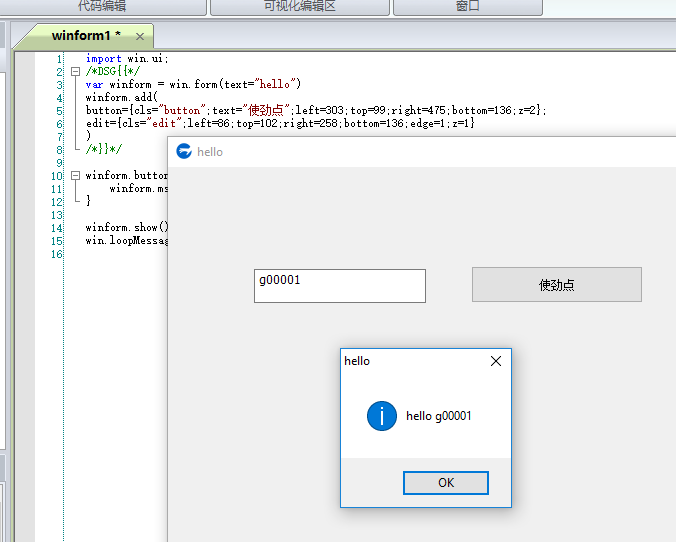Close the winform1 editor tab

(x=140, y=37)
